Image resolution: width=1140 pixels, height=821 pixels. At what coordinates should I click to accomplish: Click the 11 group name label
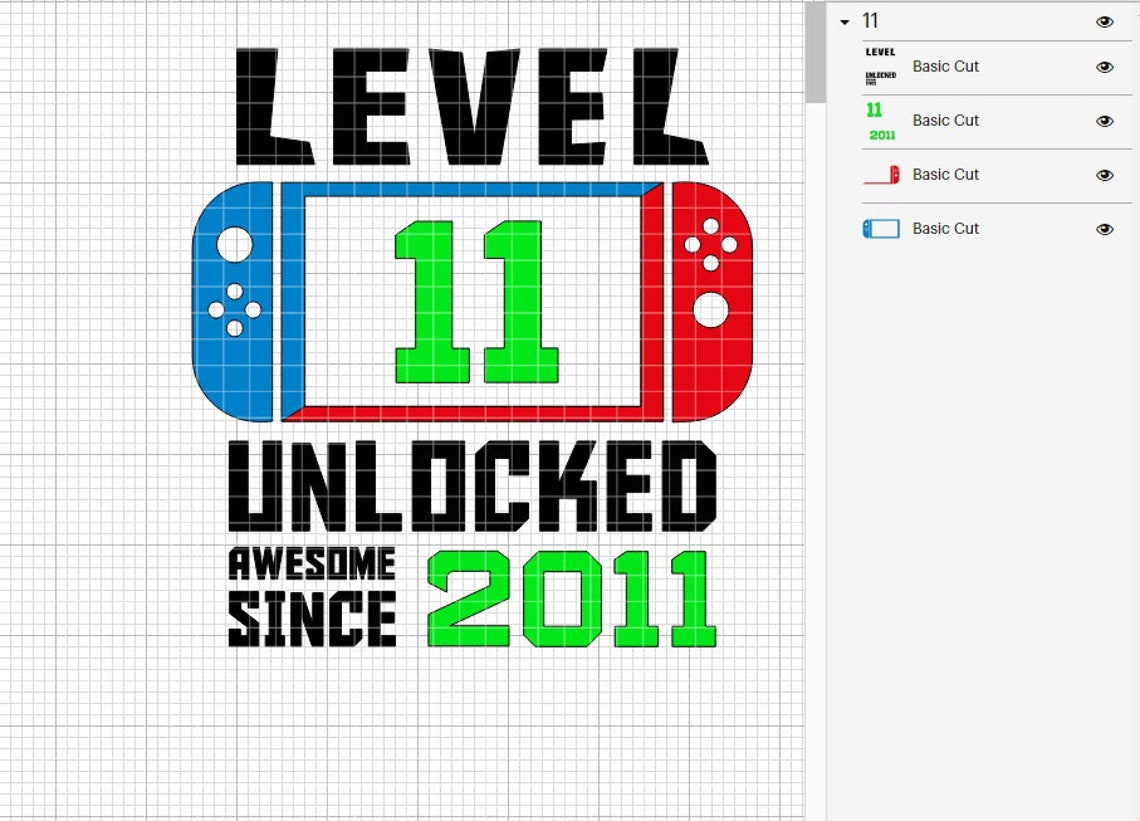(870, 20)
